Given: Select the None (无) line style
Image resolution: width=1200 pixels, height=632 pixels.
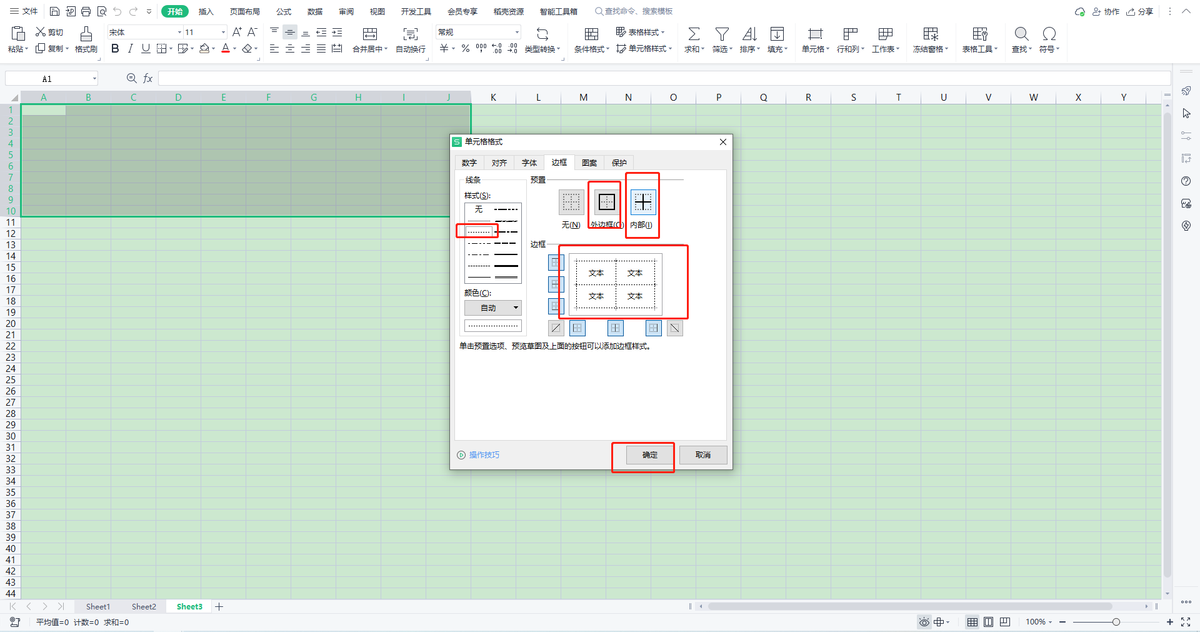Looking at the screenshot, I should coord(479,209).
